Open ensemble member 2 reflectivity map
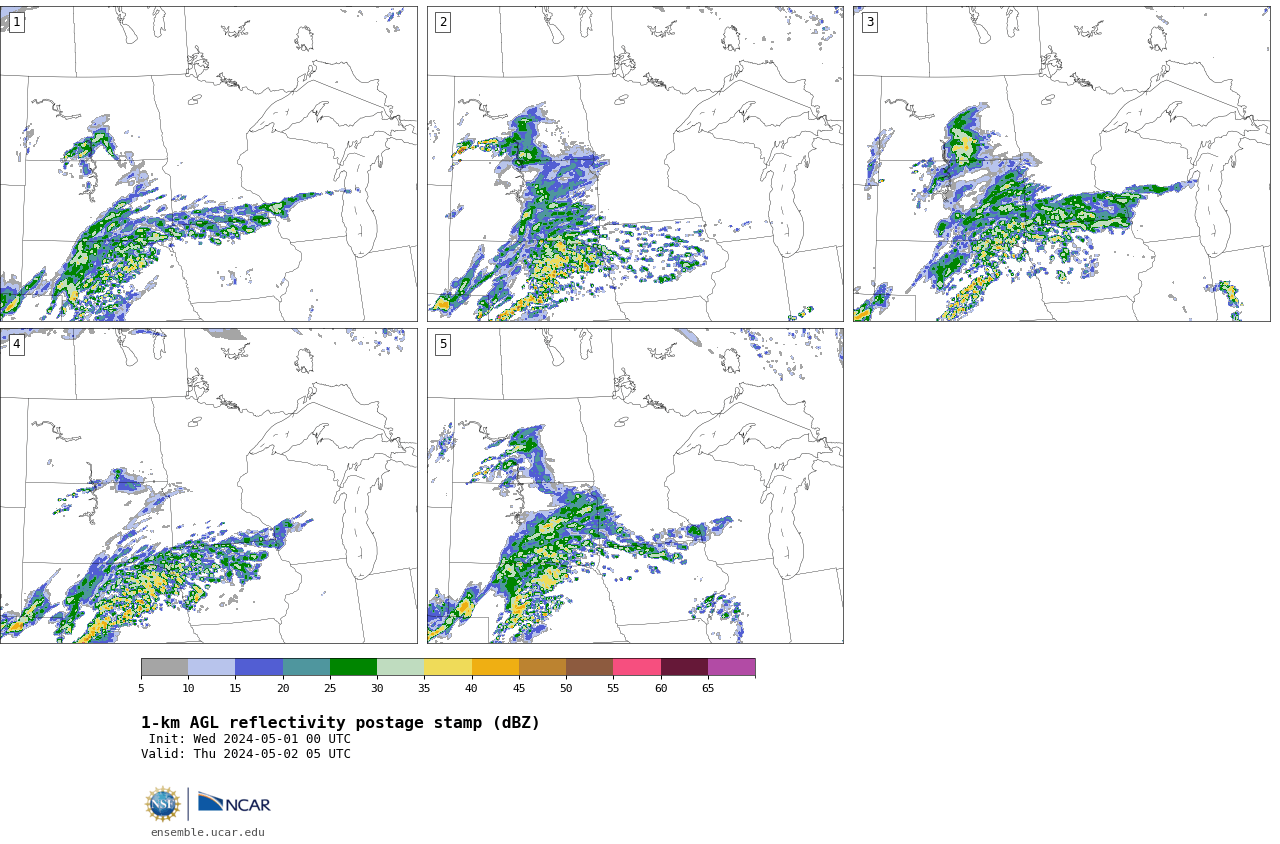This screenshot has height=844, width=1280. tap(635, 164)
